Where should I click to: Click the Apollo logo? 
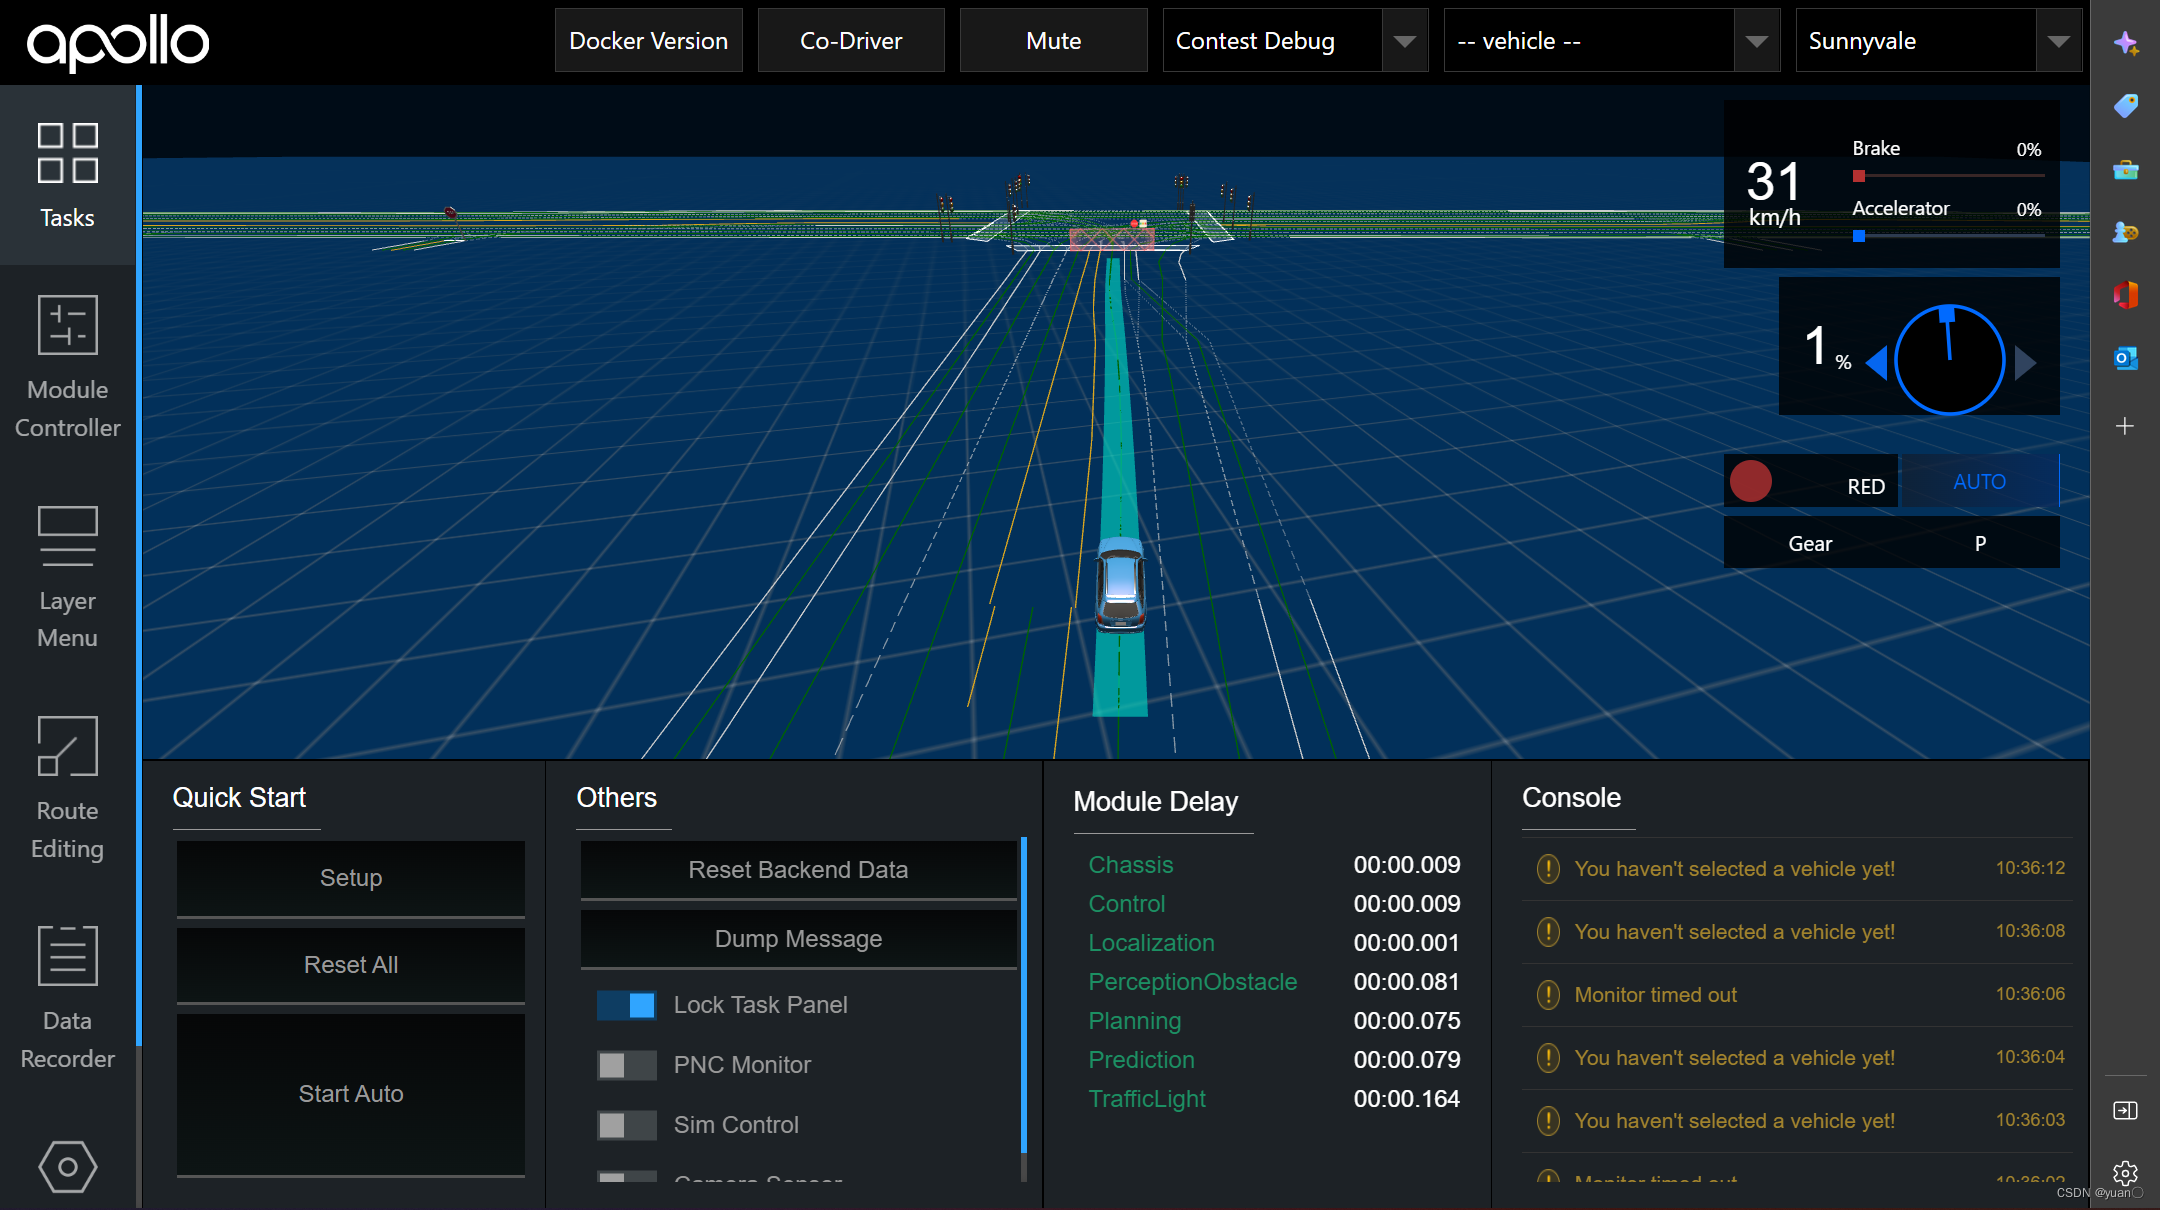pos(118,42)
